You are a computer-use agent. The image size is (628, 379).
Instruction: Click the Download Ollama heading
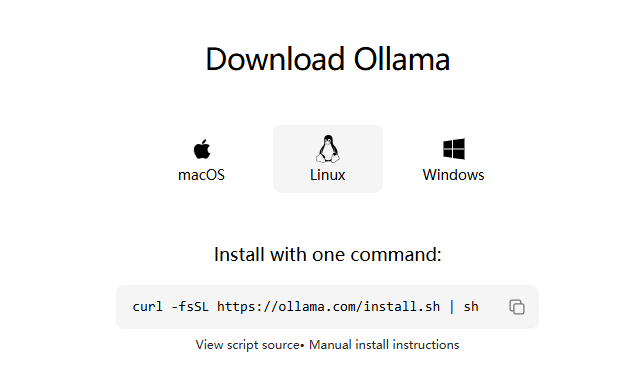pos(328,59)
